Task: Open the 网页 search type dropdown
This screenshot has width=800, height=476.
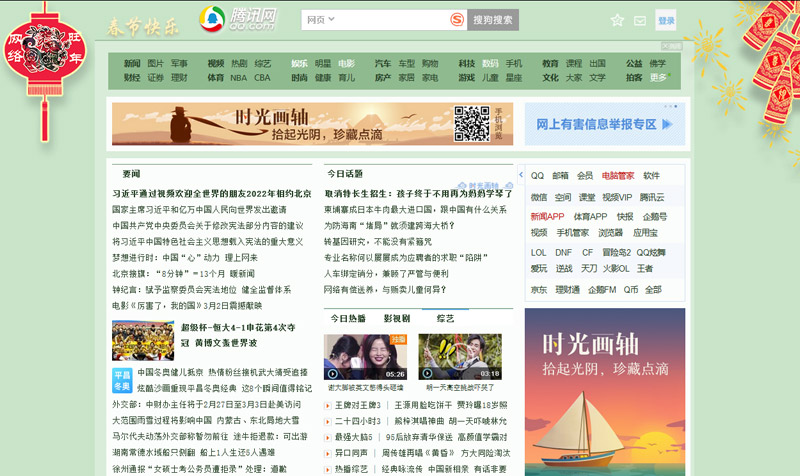Action: (x=320, y=19)
